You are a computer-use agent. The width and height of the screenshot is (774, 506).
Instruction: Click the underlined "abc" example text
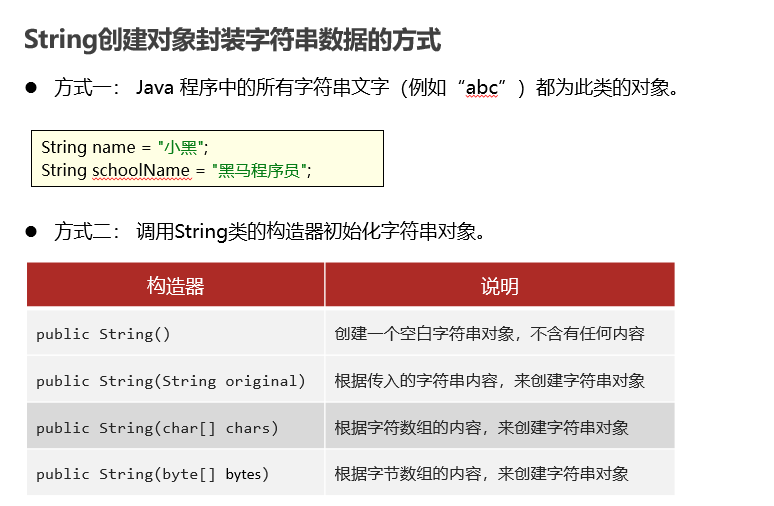(x=481, y=88)
